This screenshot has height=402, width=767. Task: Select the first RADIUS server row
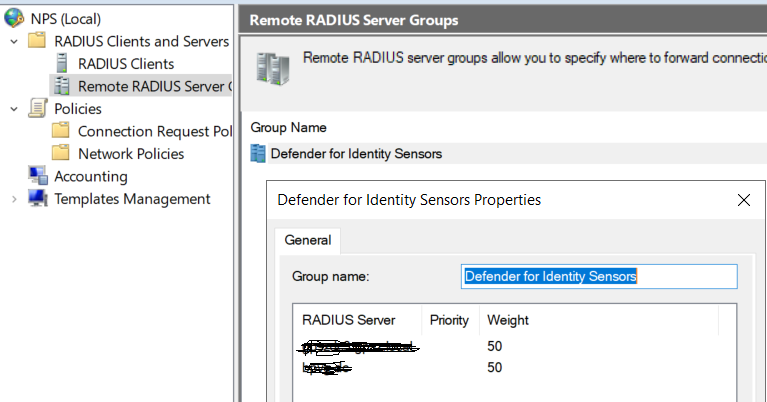point(360,346)
